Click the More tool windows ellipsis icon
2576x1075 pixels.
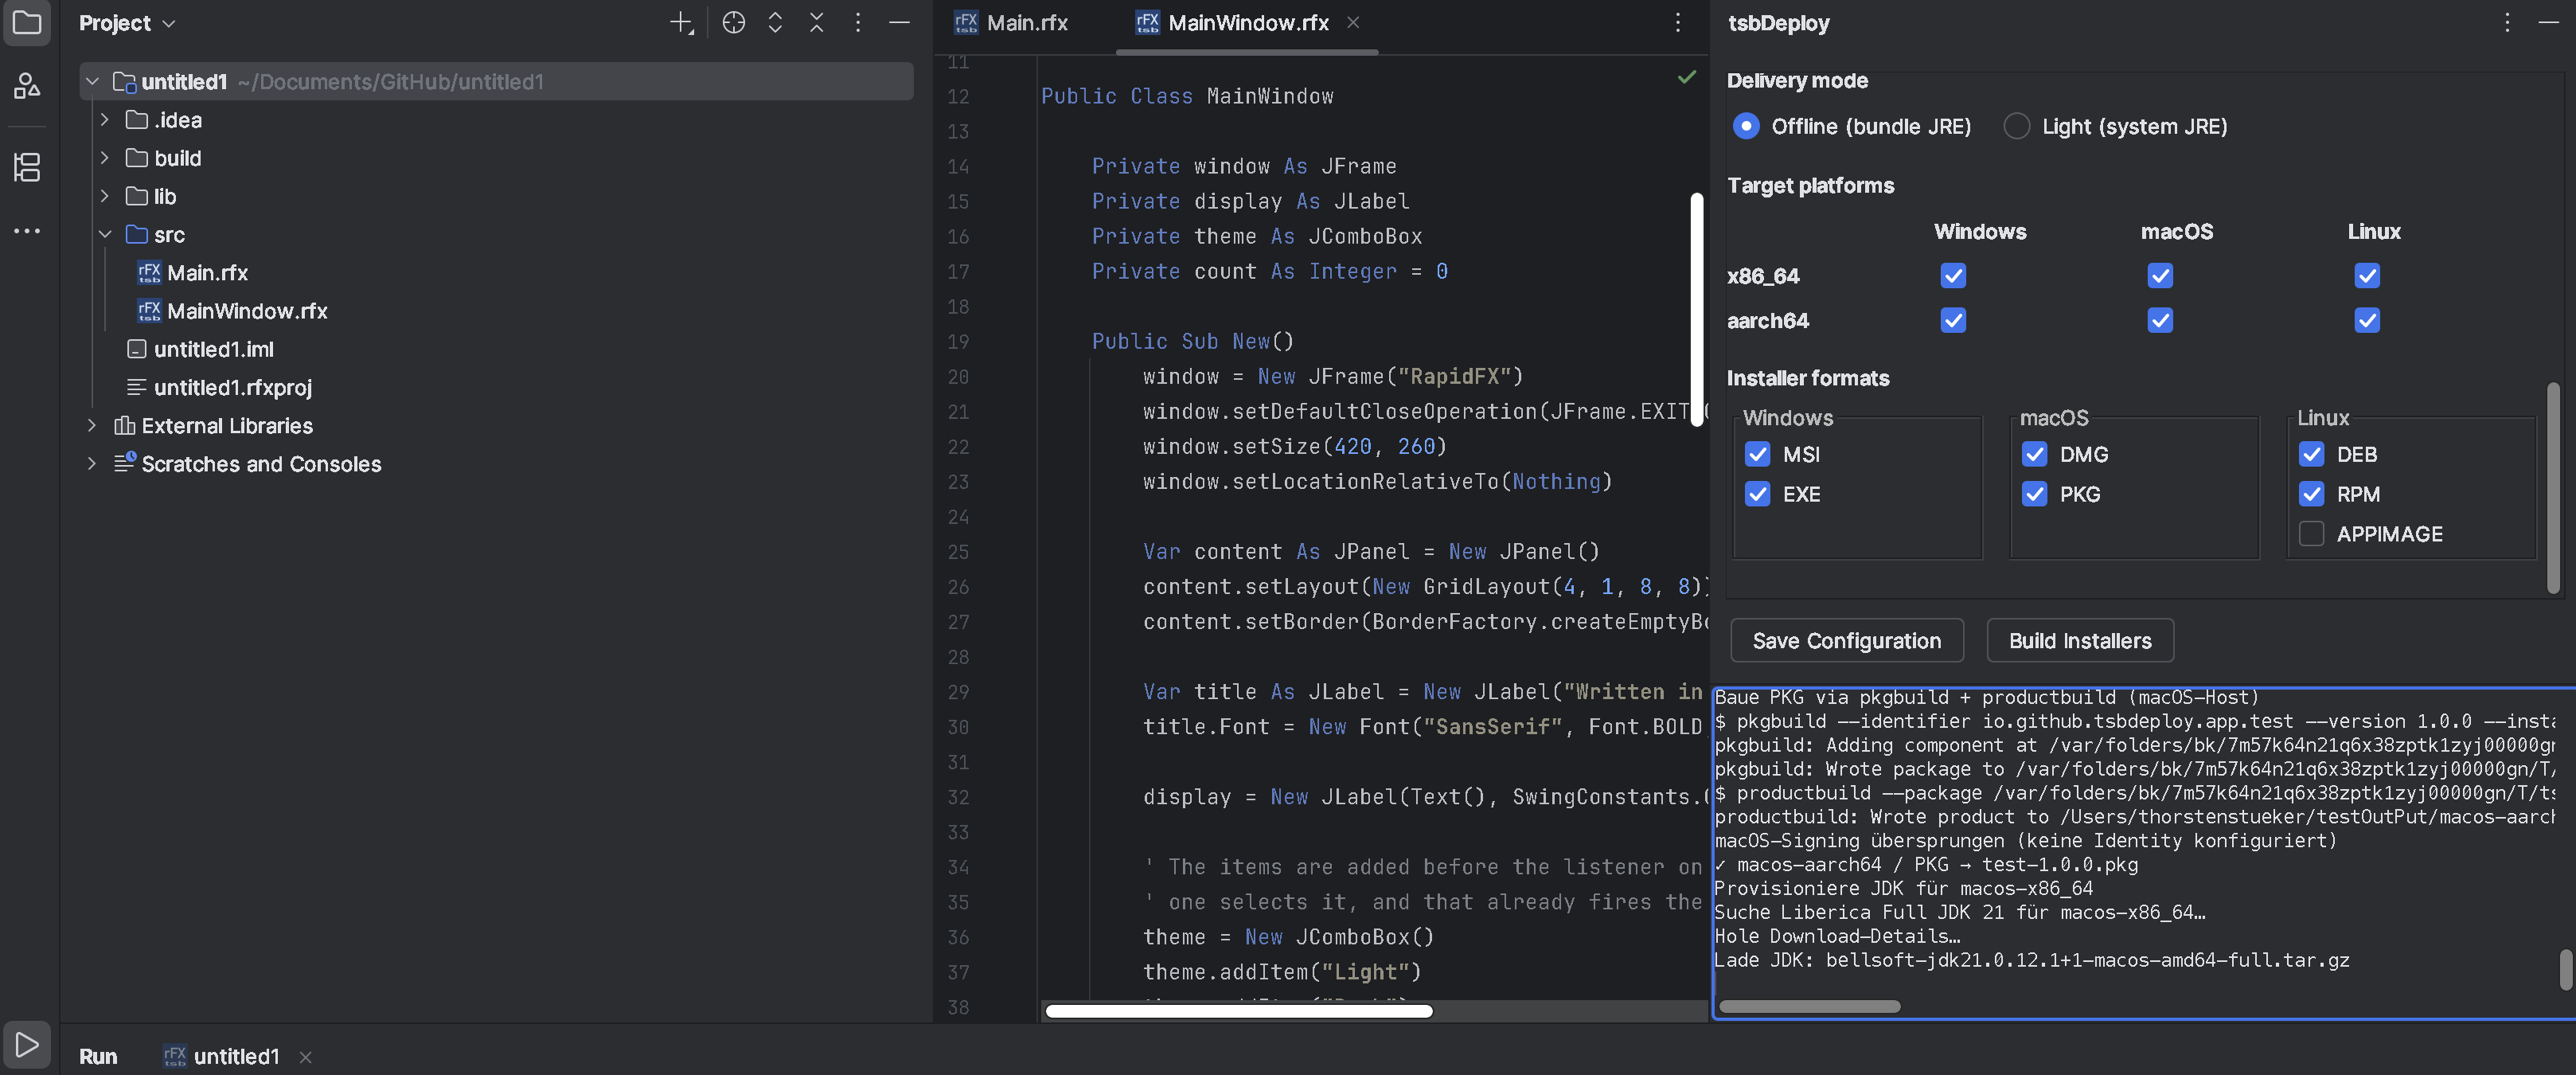coord(27,231)
